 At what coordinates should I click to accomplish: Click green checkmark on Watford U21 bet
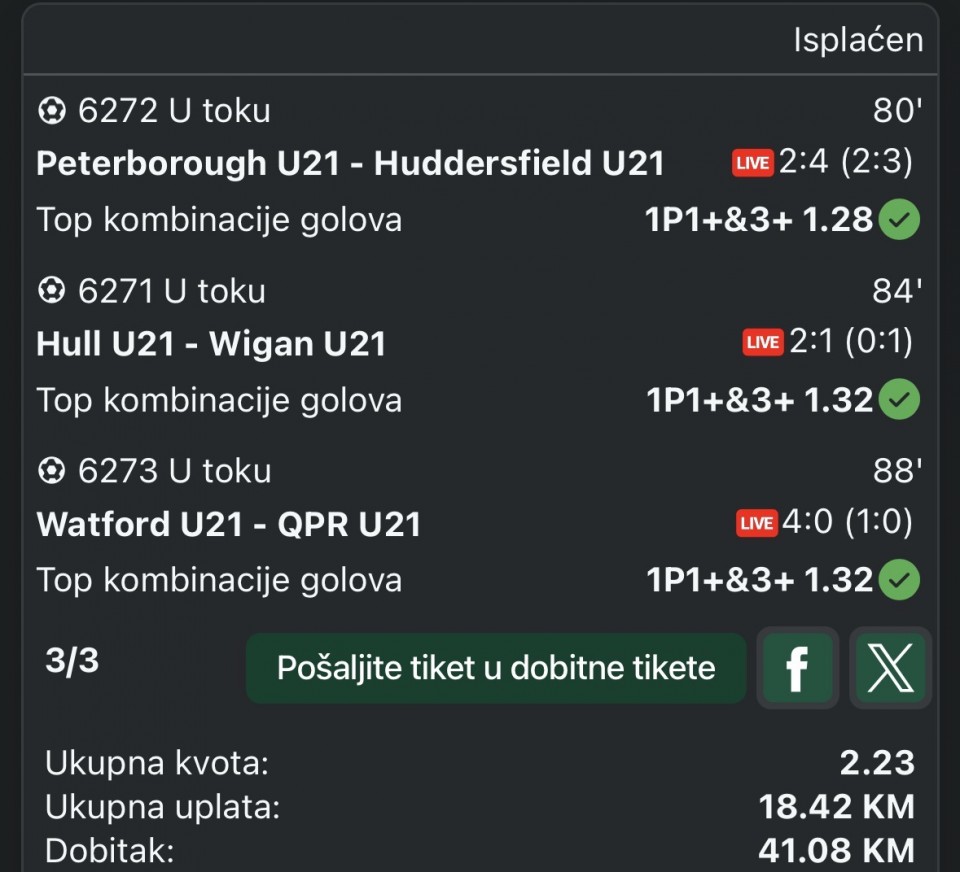point(899,580)
